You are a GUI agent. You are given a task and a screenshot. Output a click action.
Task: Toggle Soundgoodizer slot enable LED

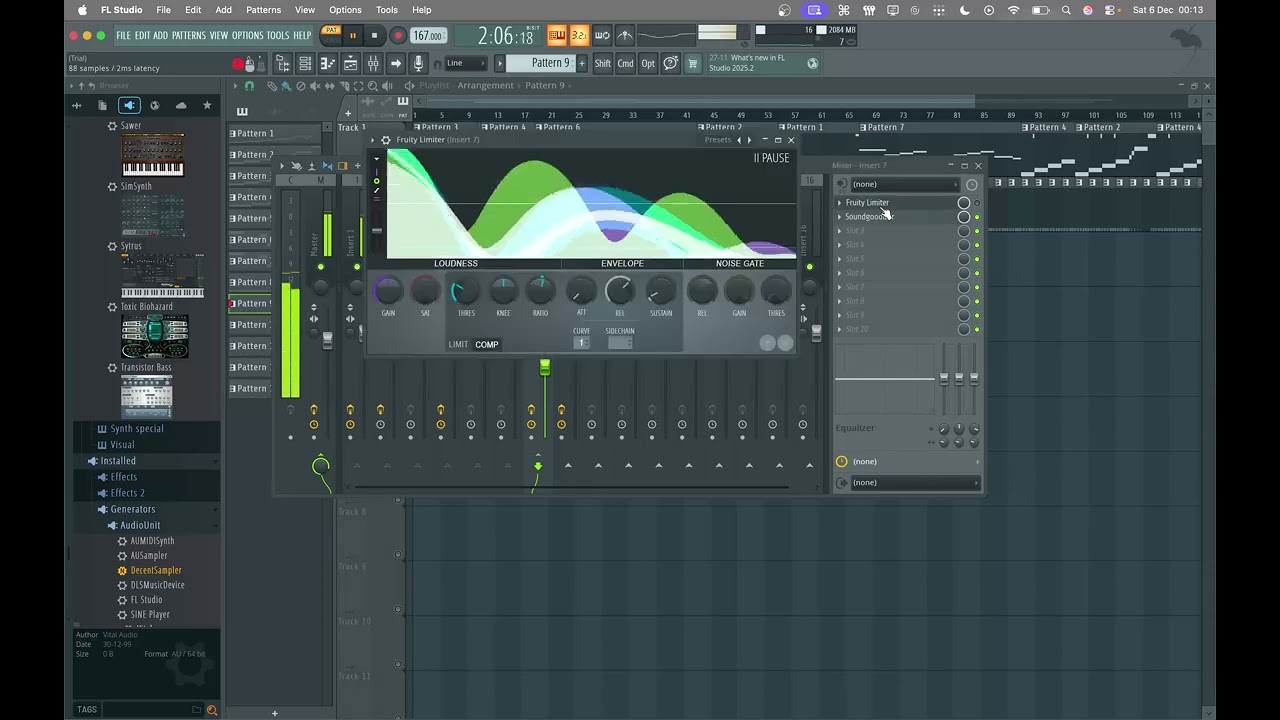[977, 217]
